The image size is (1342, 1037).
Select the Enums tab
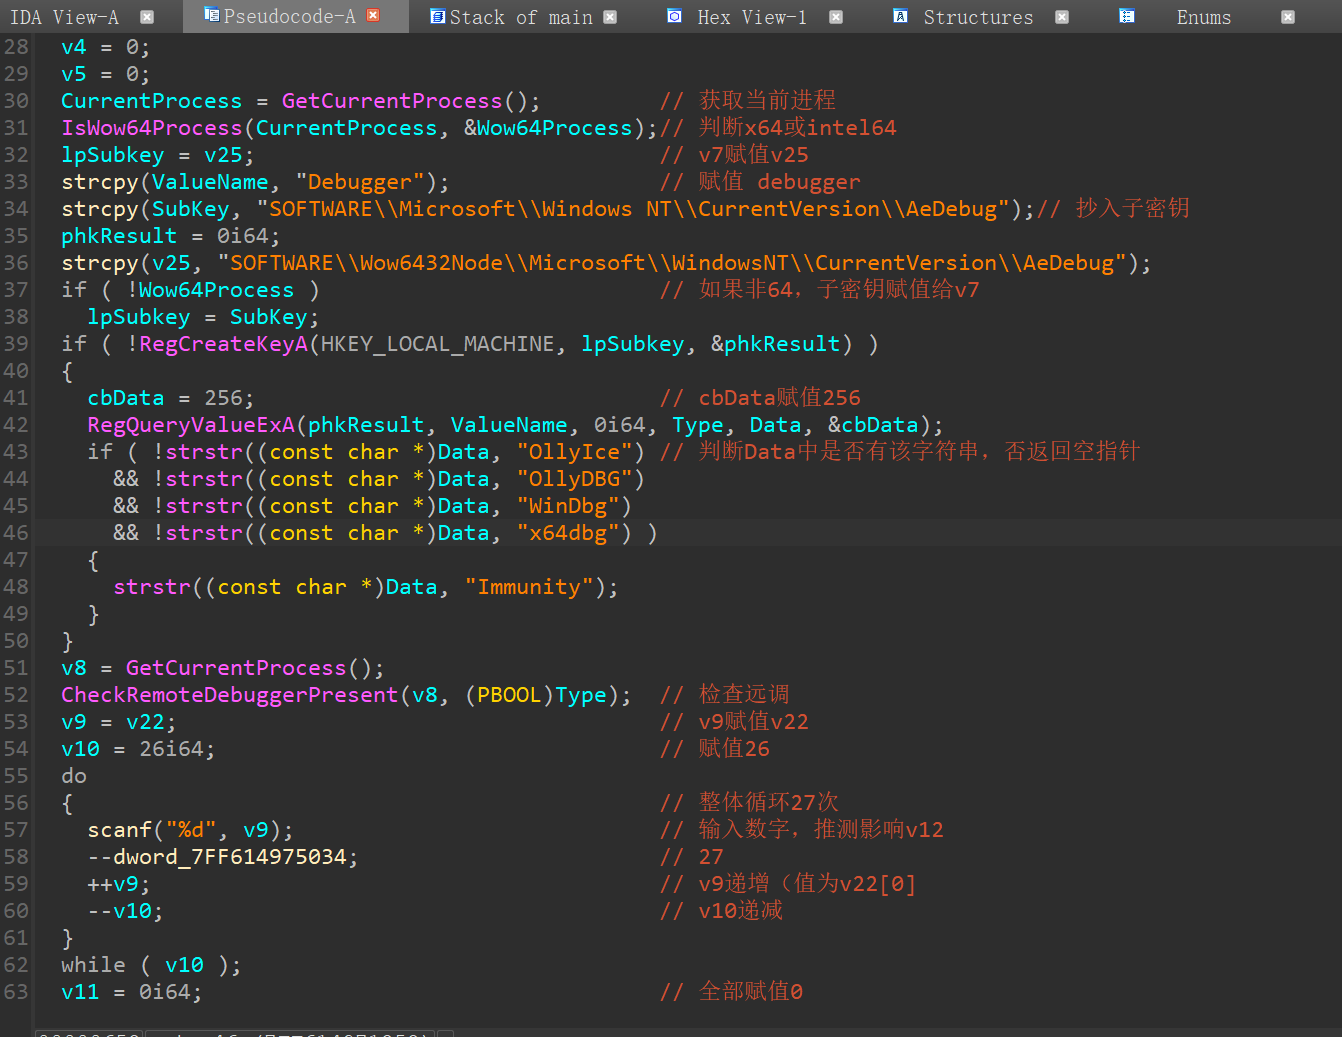tap(1203, 17)
